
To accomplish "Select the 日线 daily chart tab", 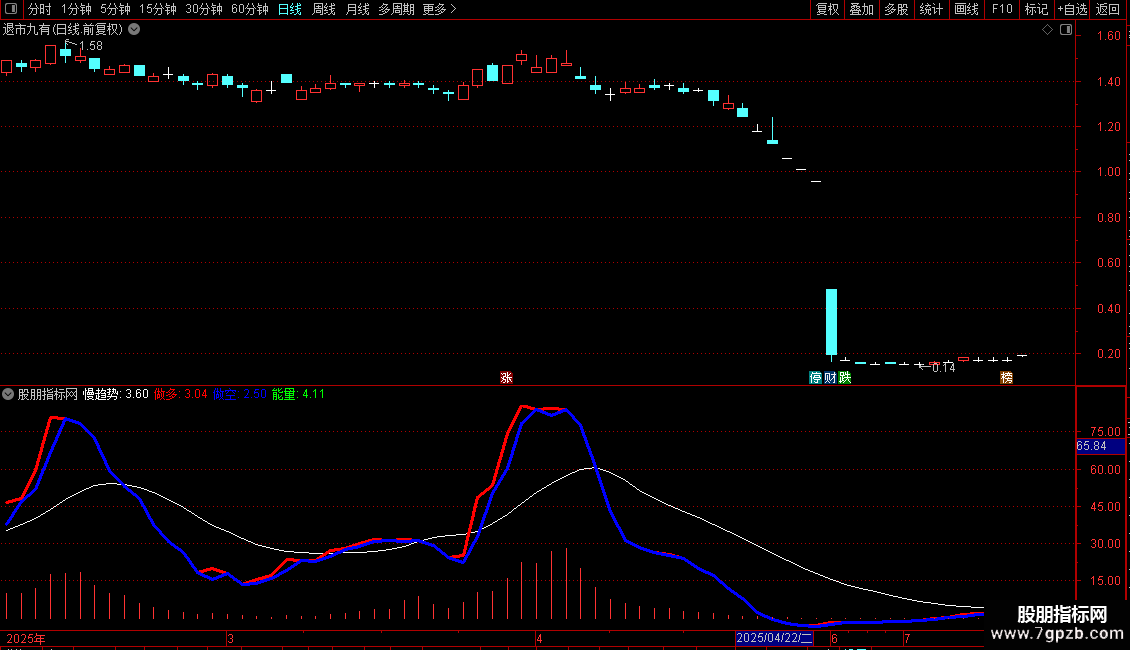I will [290, 9].
